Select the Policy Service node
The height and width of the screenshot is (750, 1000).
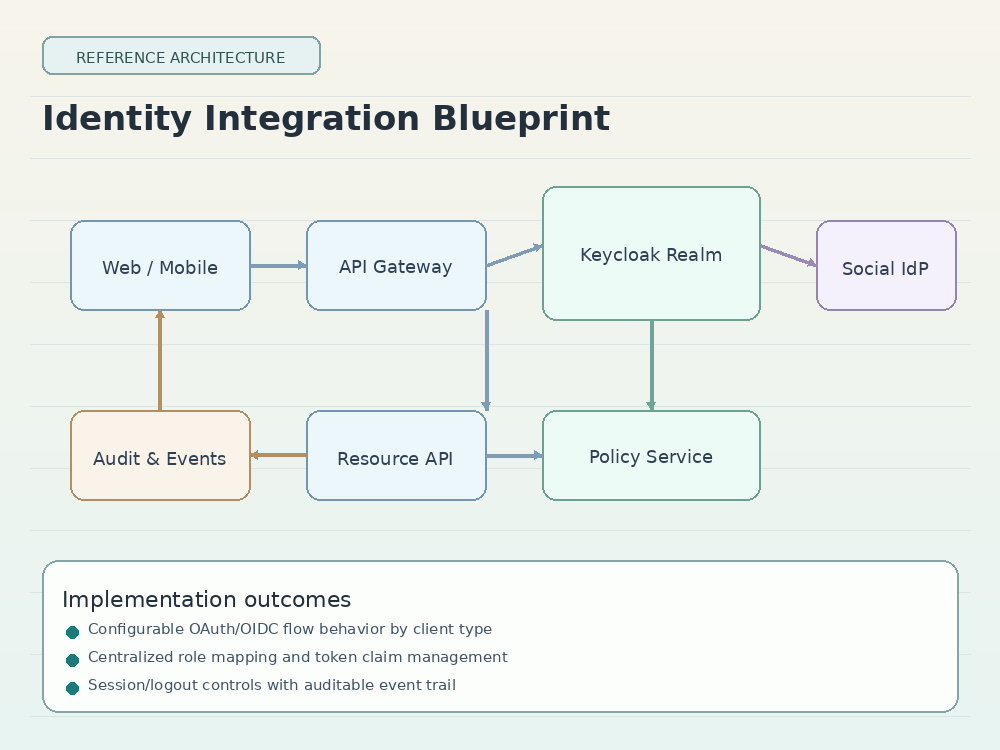651,456
